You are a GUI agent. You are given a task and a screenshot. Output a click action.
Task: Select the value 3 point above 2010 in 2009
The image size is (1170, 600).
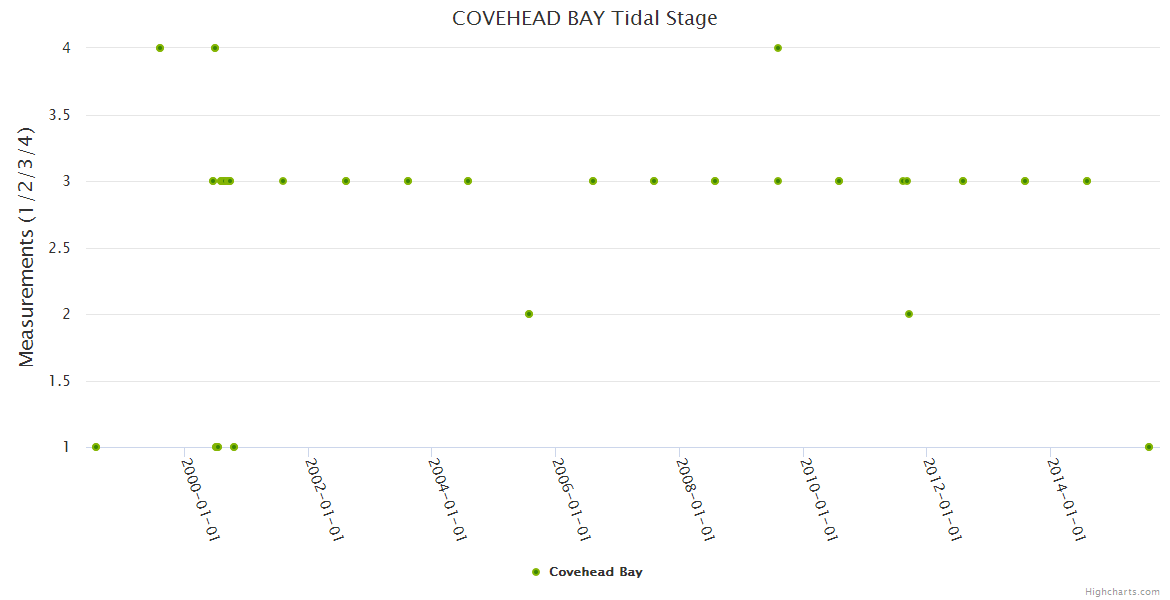click(778, 181)
